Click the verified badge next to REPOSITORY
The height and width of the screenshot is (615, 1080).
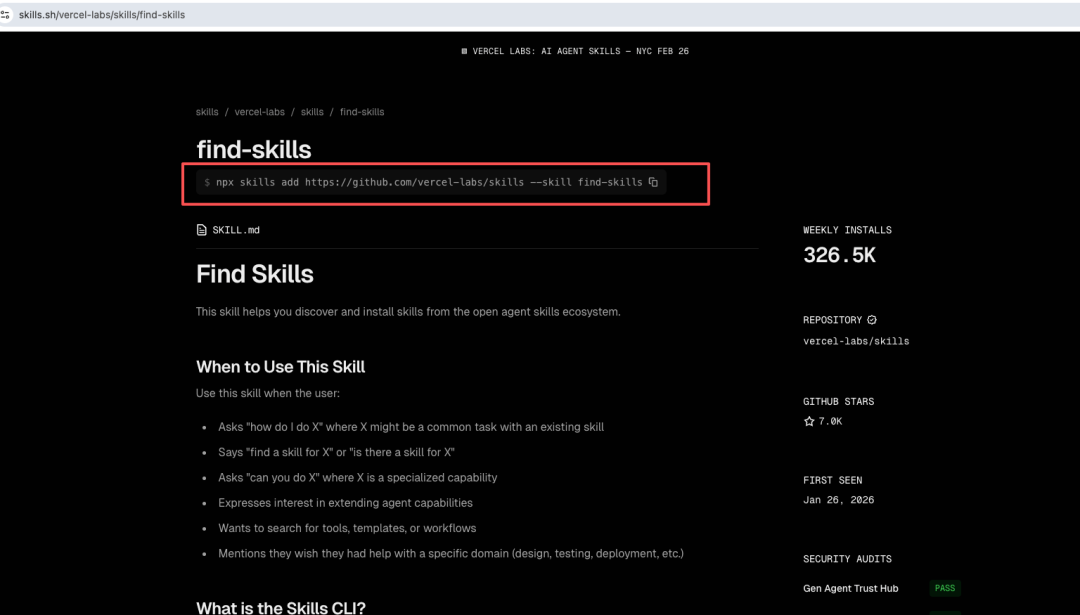point(872,320)
